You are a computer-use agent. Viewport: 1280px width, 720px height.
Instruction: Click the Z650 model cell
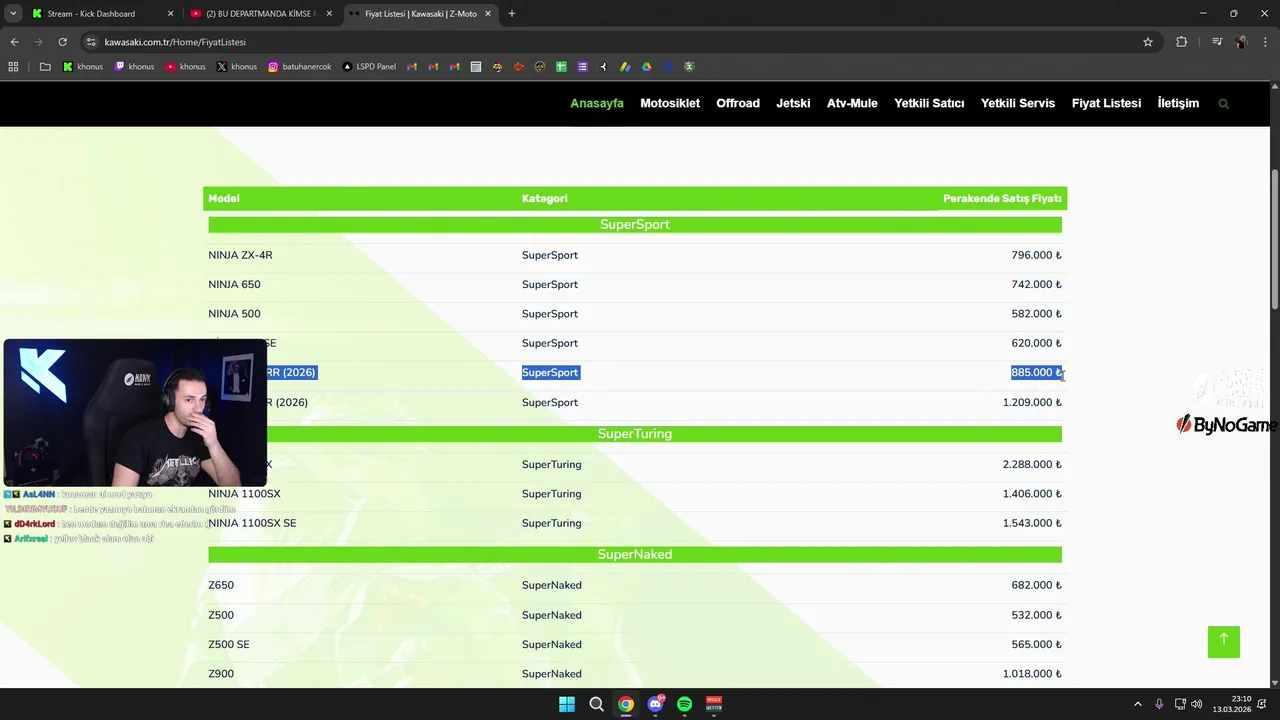221,585
